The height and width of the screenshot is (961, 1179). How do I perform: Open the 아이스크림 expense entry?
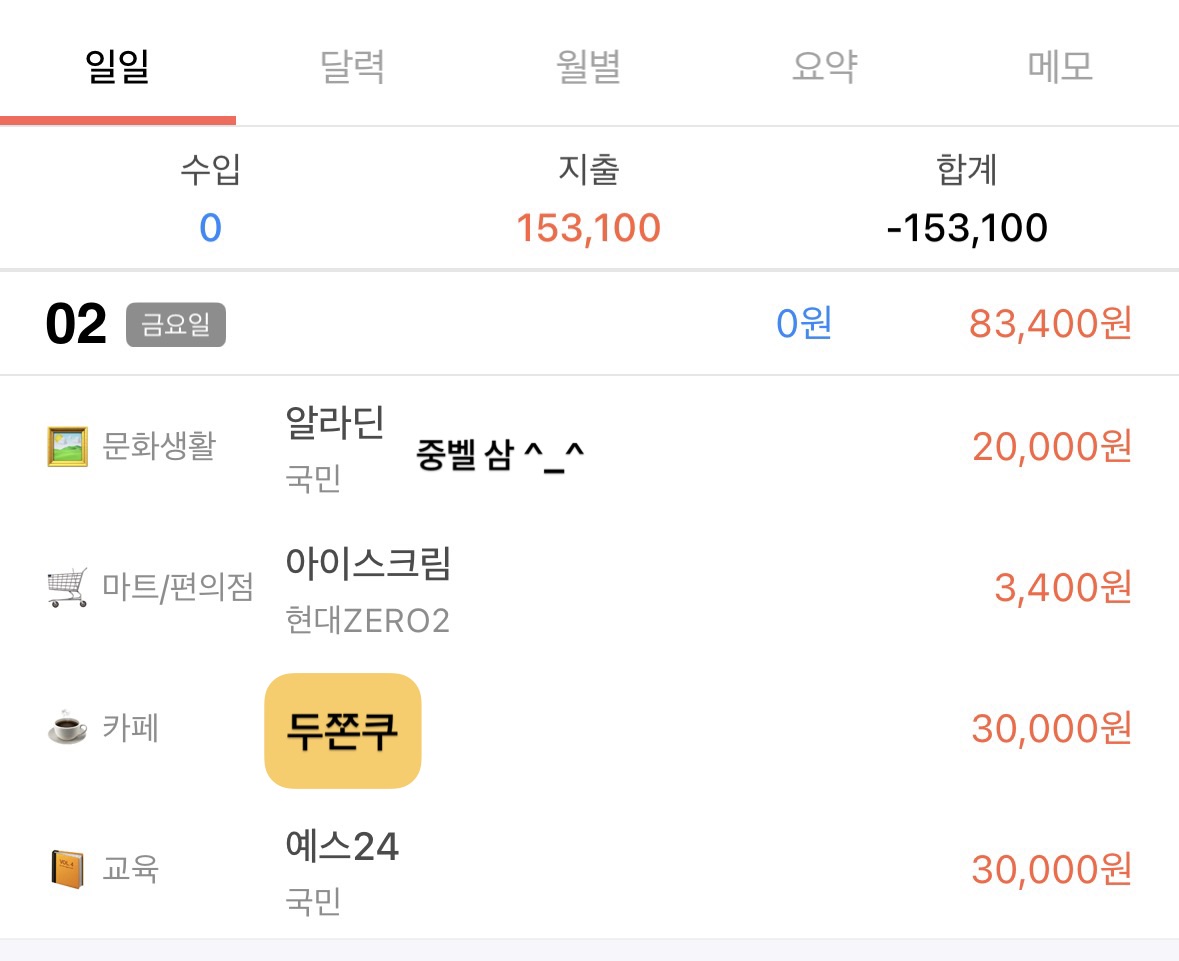(x=368, y=563)
